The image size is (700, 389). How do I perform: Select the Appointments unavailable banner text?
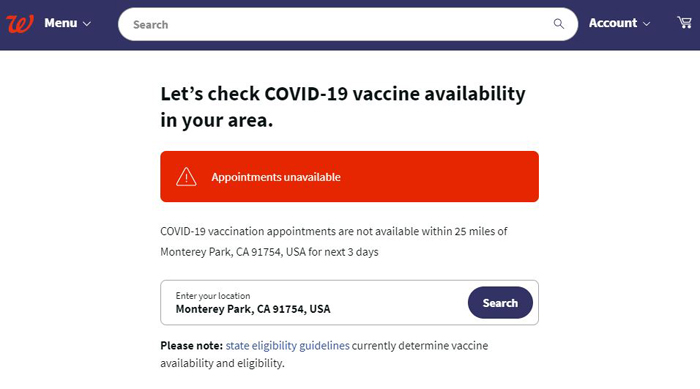276,177
